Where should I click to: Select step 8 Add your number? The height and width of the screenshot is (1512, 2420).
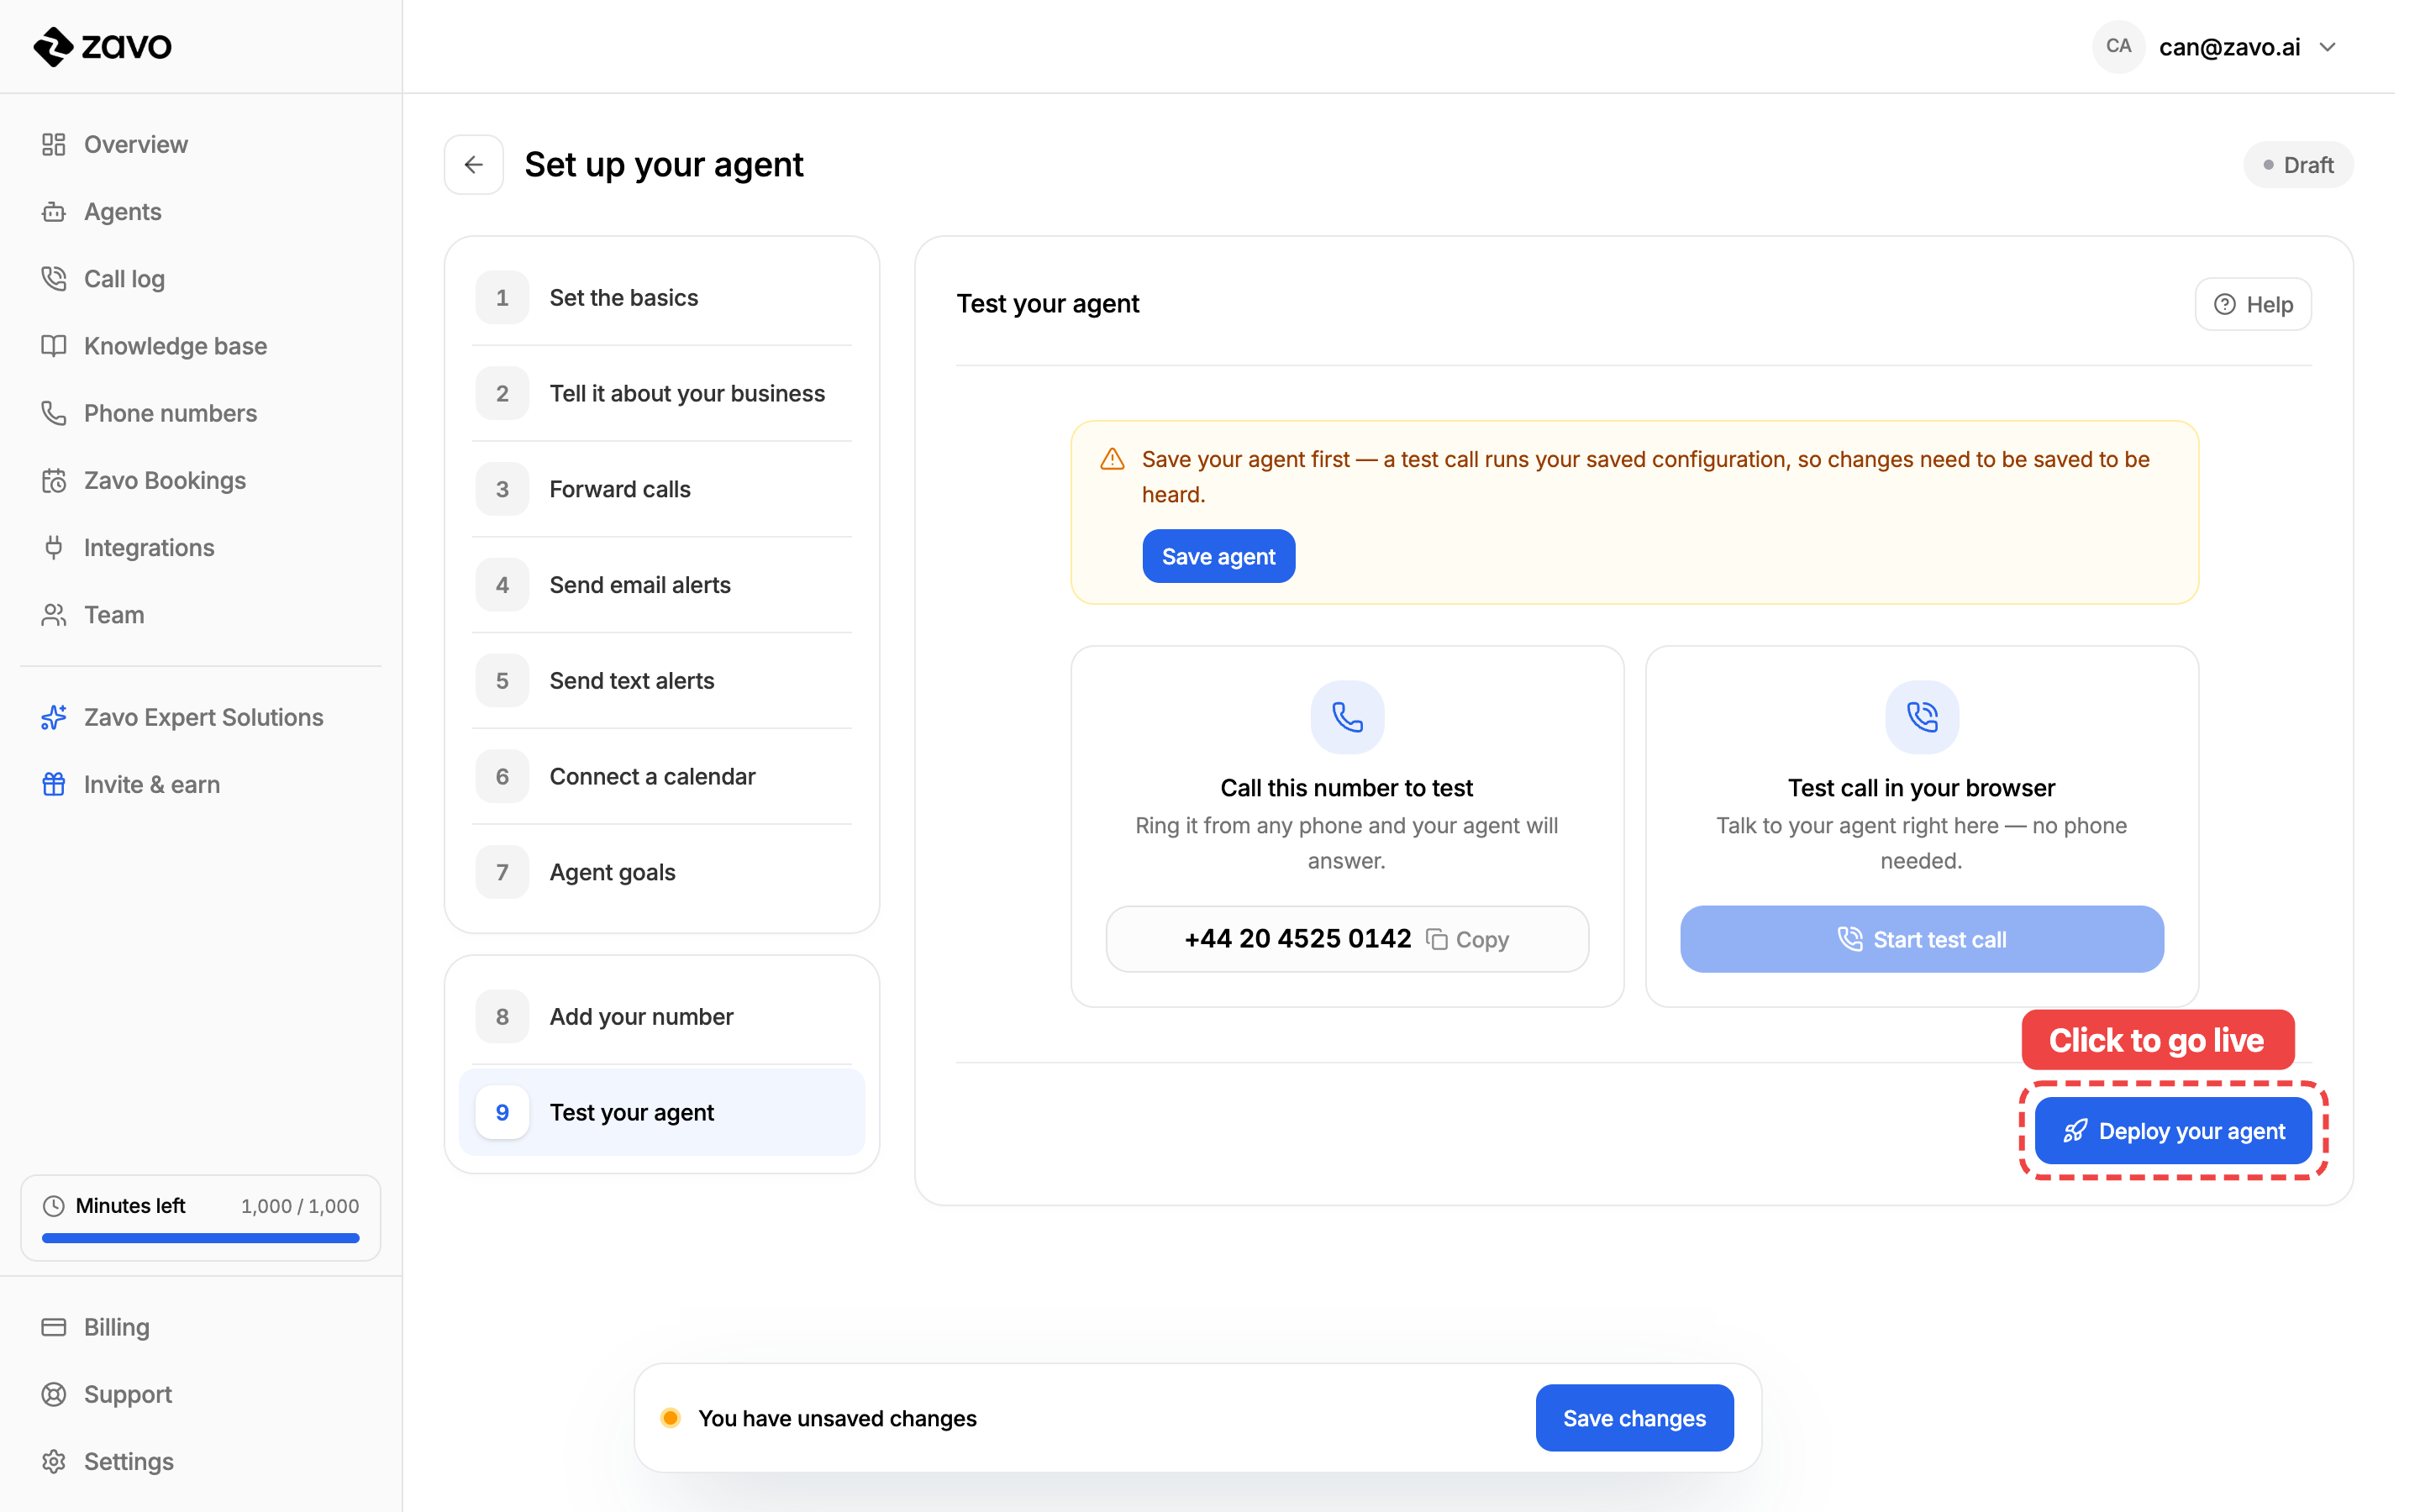(x=661, y=1016)
